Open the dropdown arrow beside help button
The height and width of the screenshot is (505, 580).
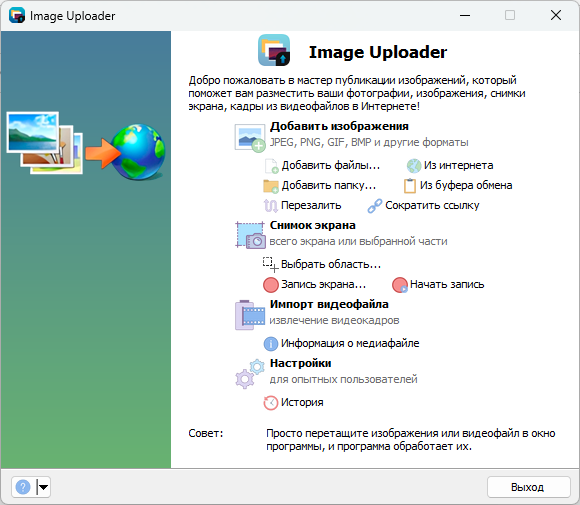(x=44, y=487)
